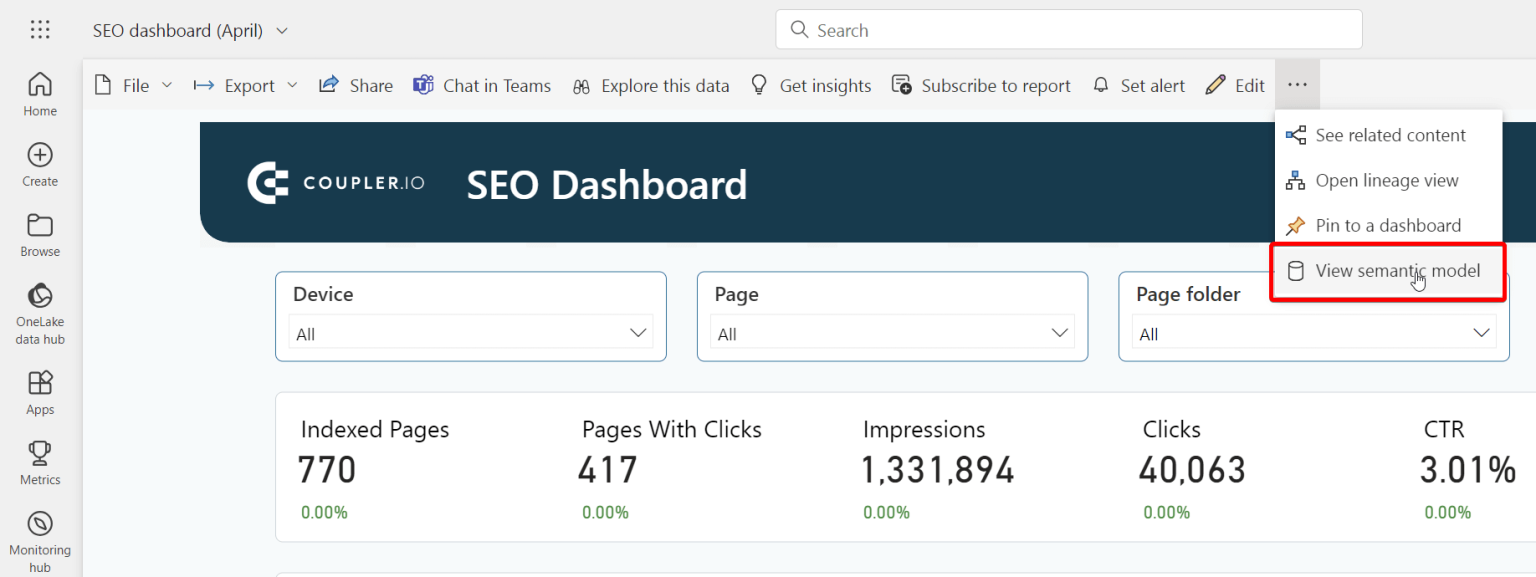Open Browse folder in sidebar
Image resolution: width=1536 pixels, height=577 pixels.
pos(40,234)
